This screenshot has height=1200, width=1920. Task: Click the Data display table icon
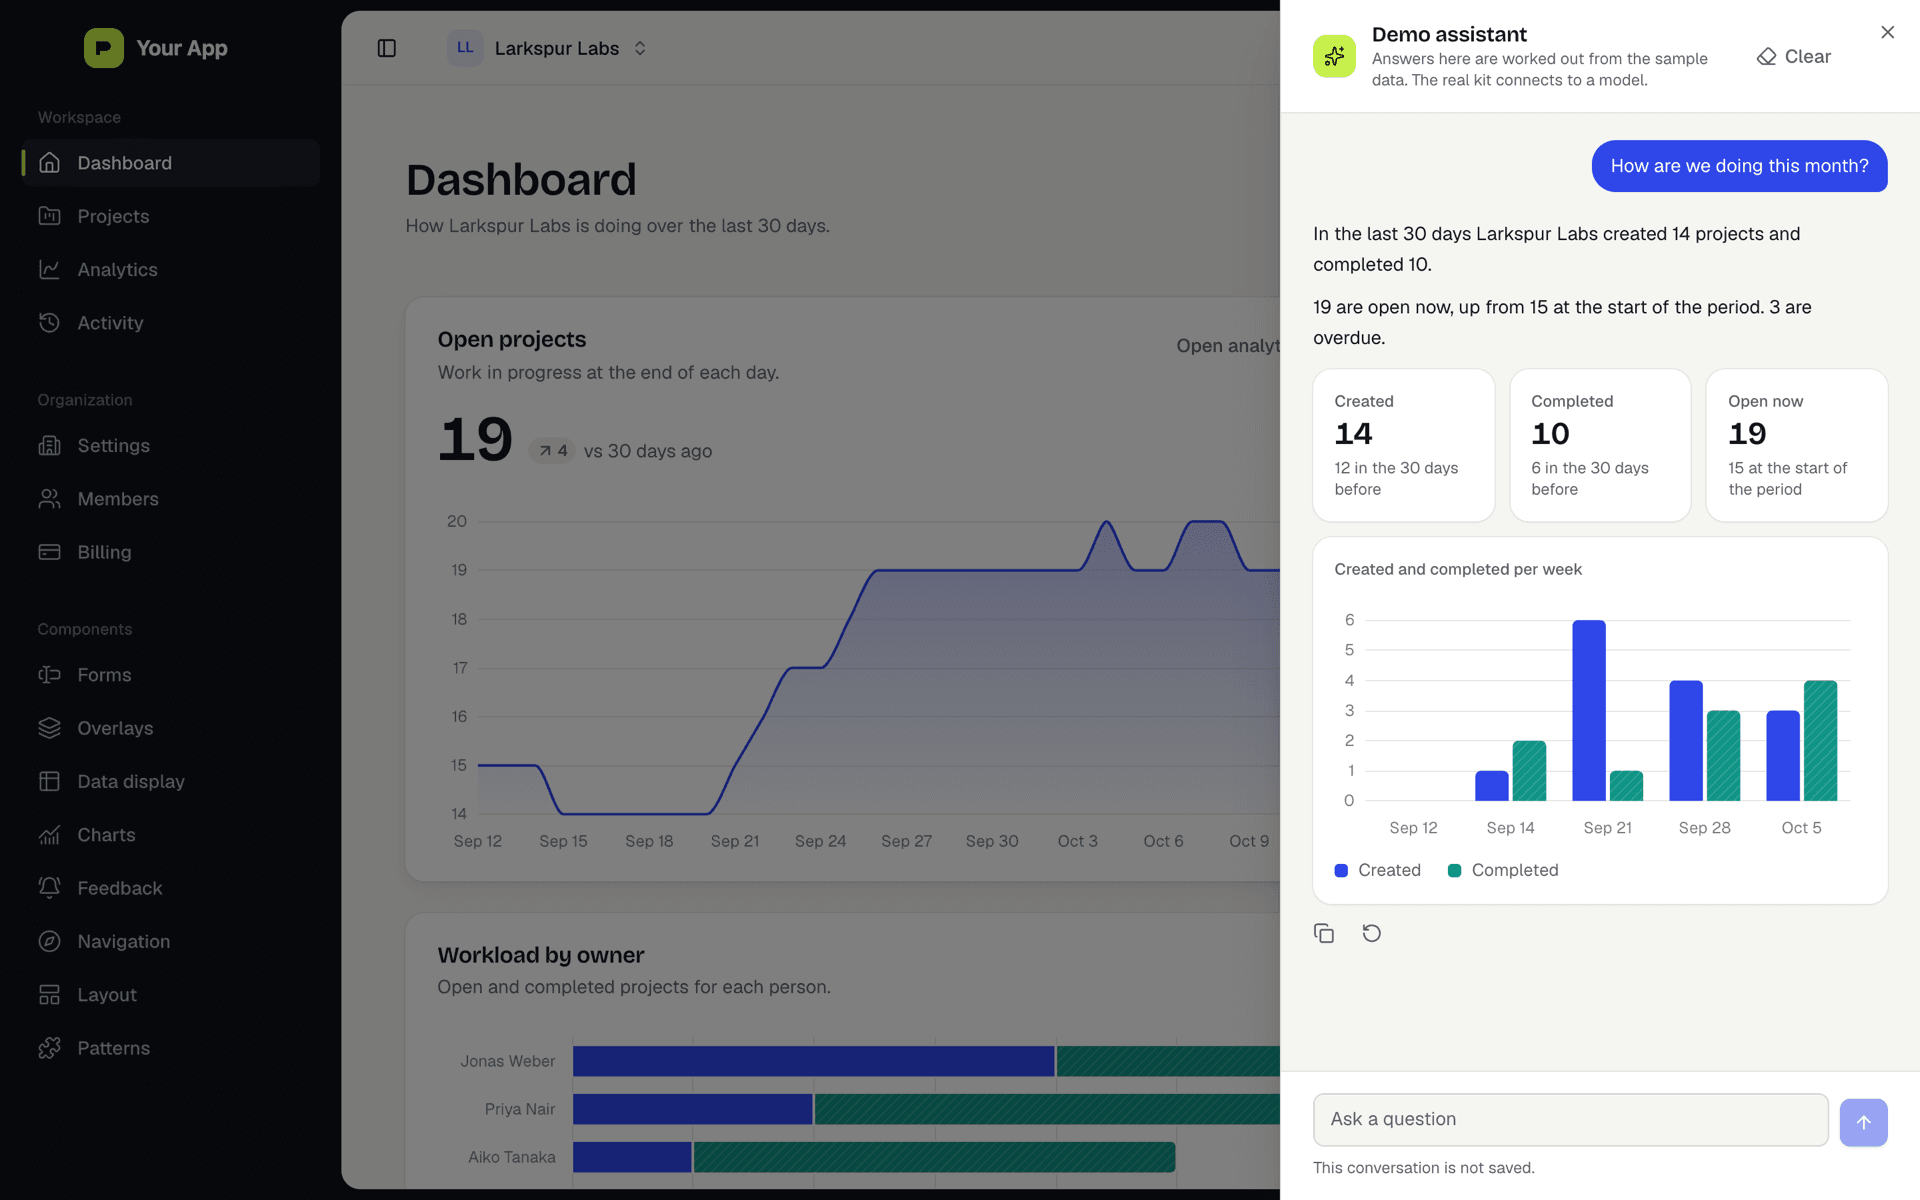click(x=50, y=781)
